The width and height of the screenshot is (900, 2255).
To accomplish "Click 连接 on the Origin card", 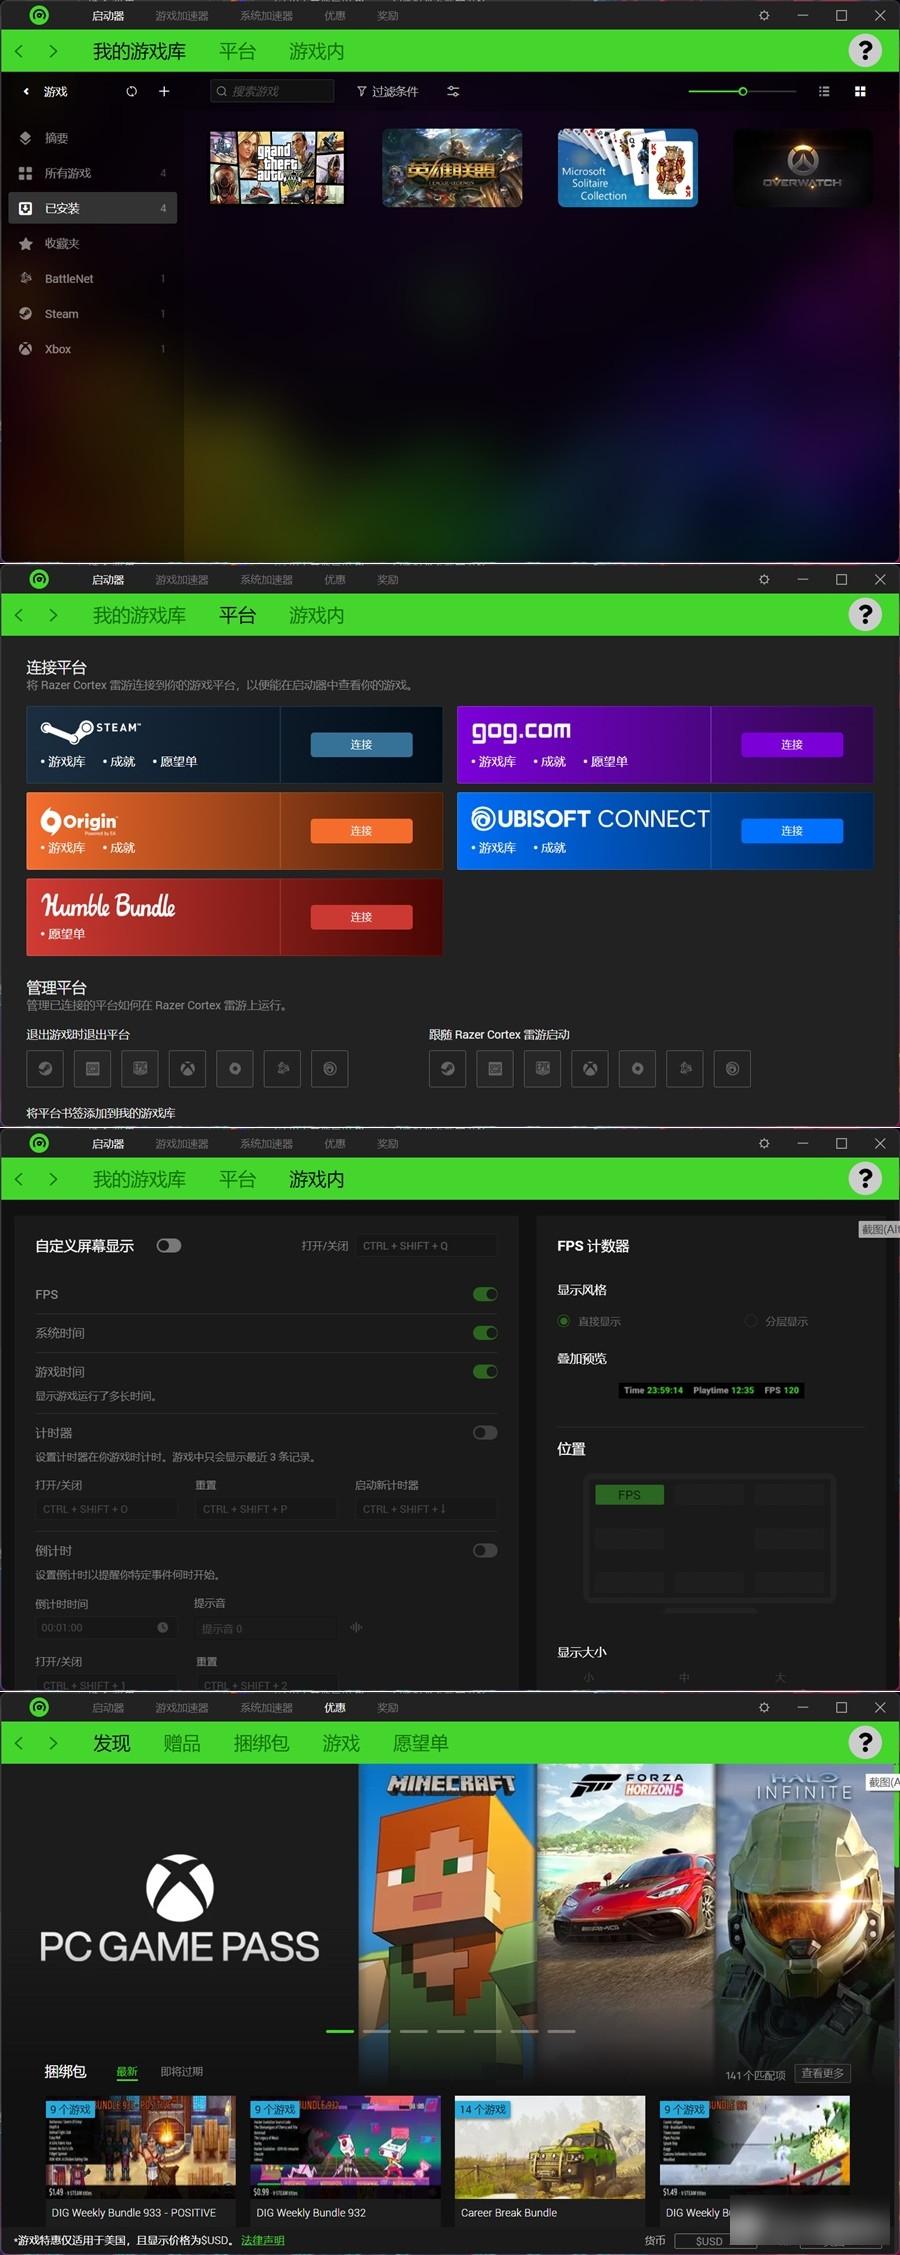I will 361,830.
